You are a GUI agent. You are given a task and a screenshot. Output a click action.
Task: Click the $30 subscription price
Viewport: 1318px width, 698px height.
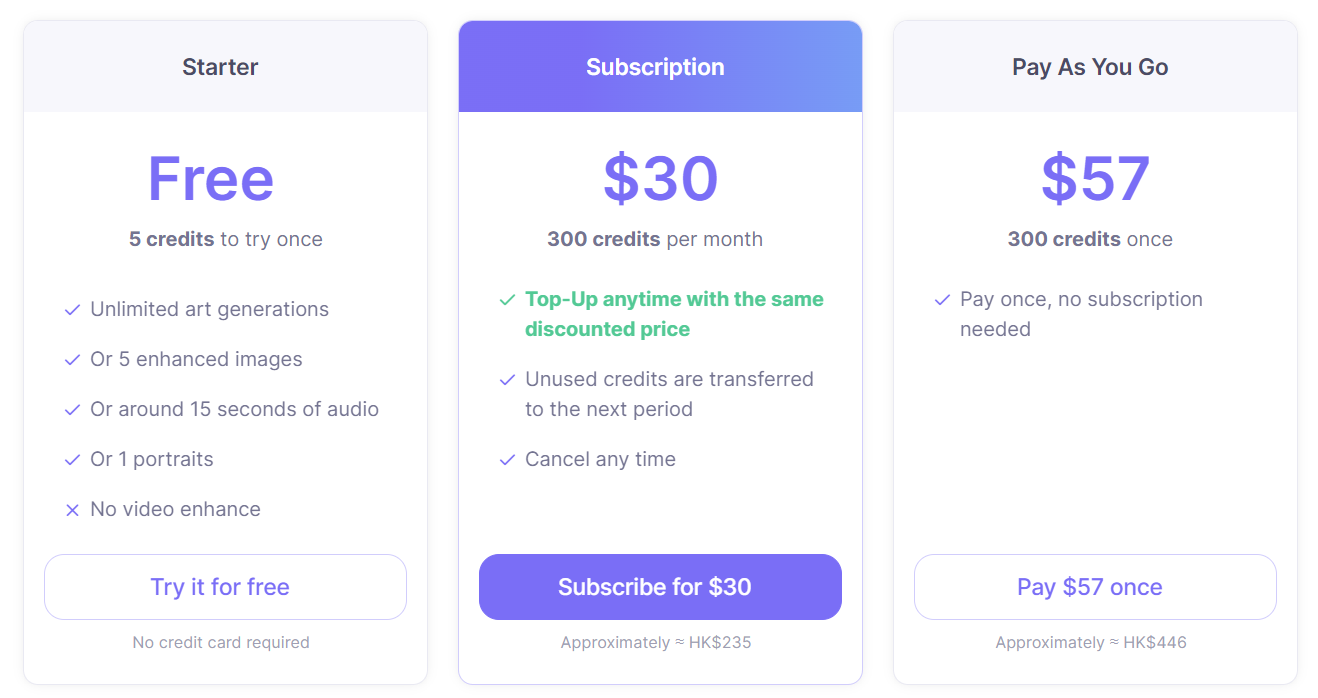pos(660,179)
